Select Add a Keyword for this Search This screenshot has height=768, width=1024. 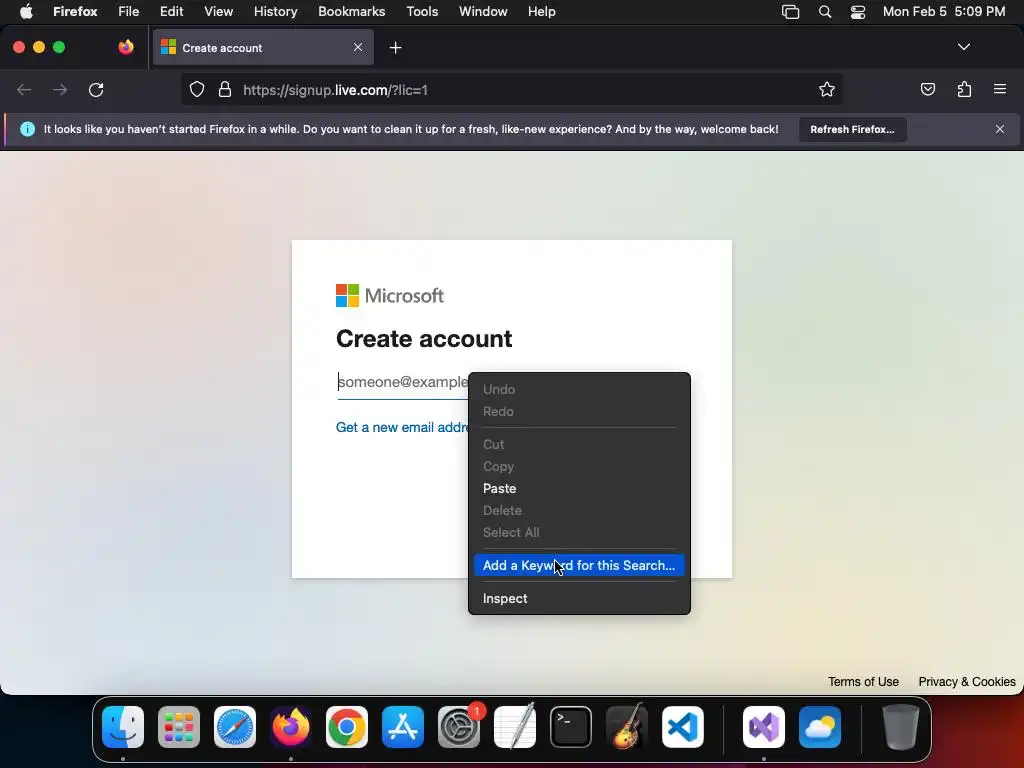click(579, 566)
